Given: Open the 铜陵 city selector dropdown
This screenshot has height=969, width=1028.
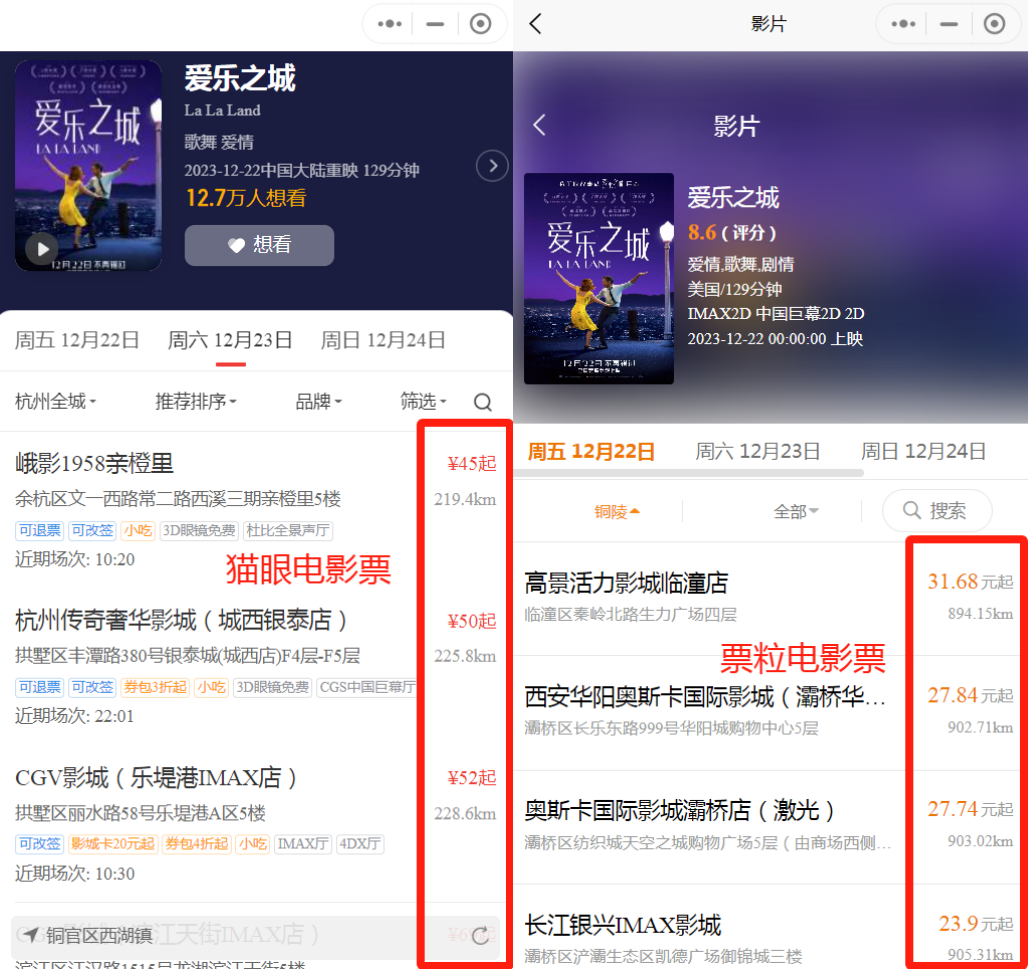Looking at the screenshot, I should tap(617, 512).
